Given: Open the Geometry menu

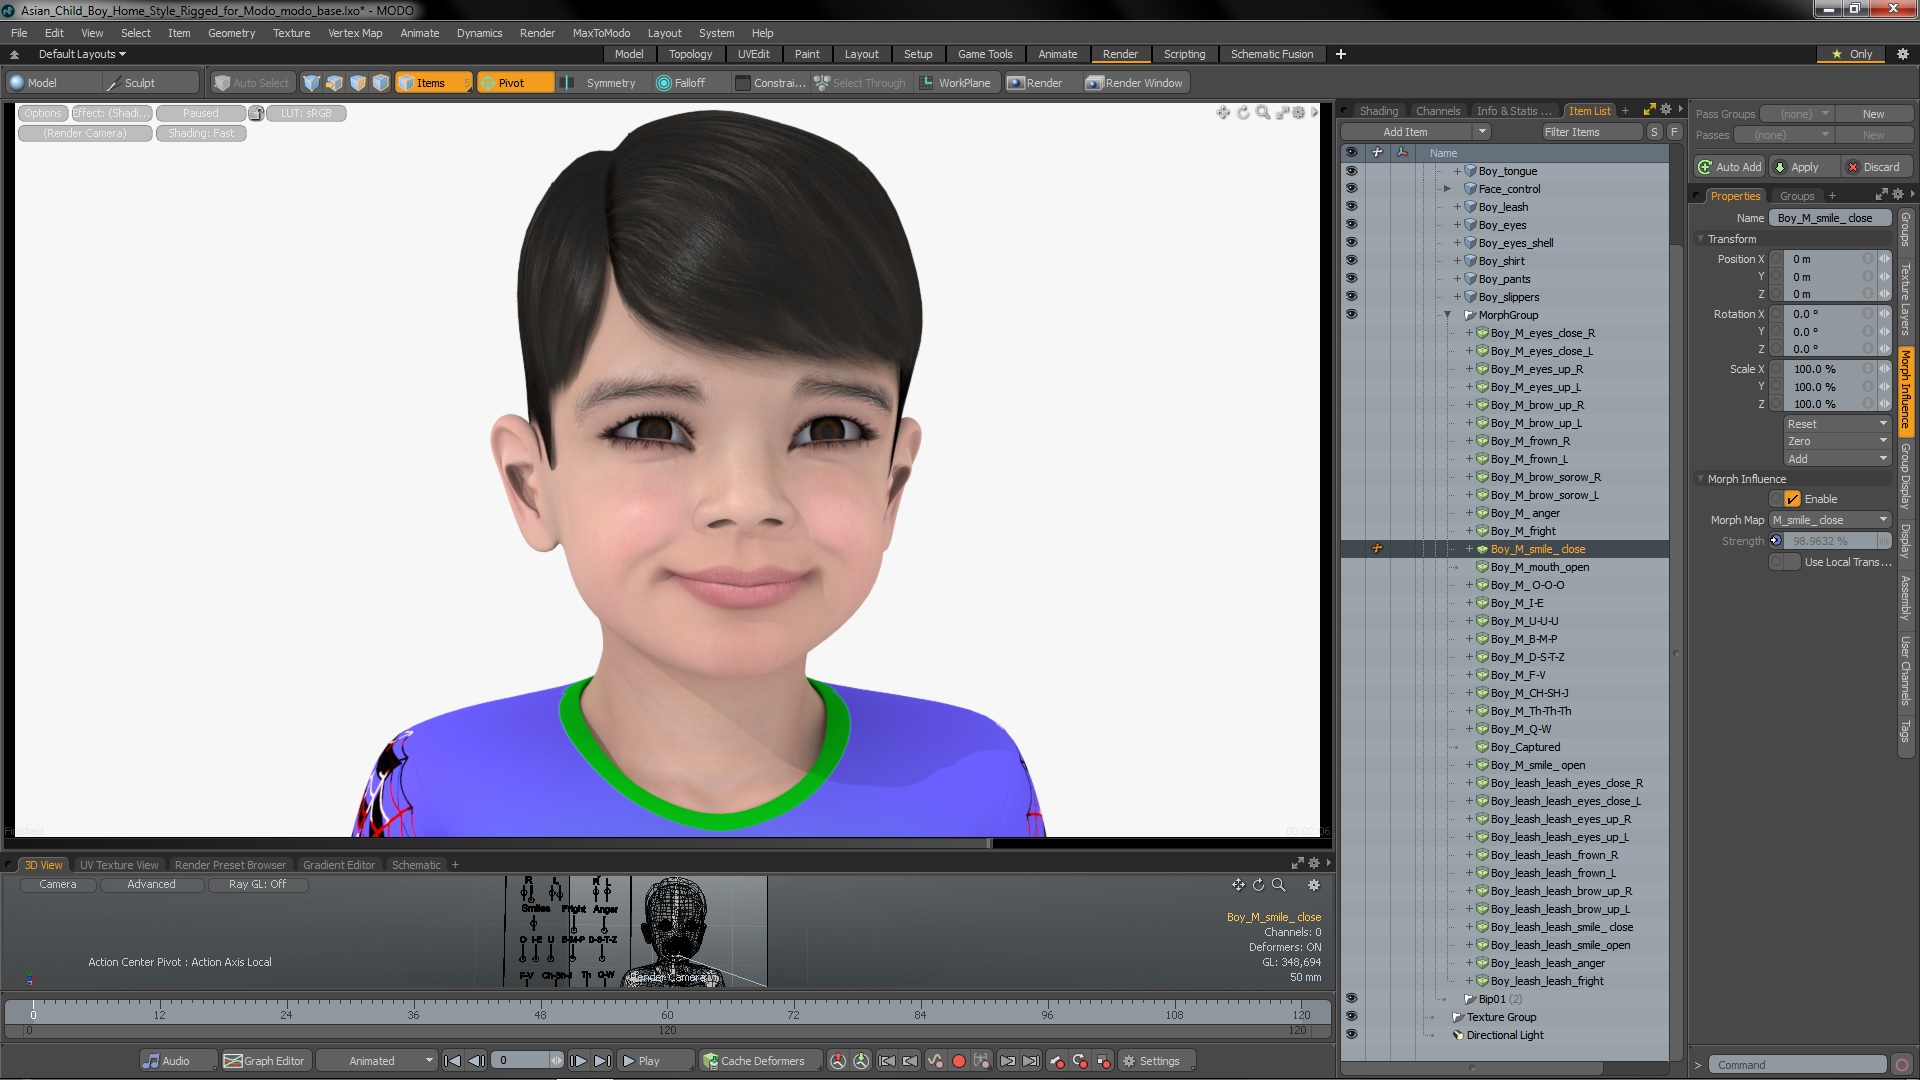Looking at the screenshot, I should point(231,33).
